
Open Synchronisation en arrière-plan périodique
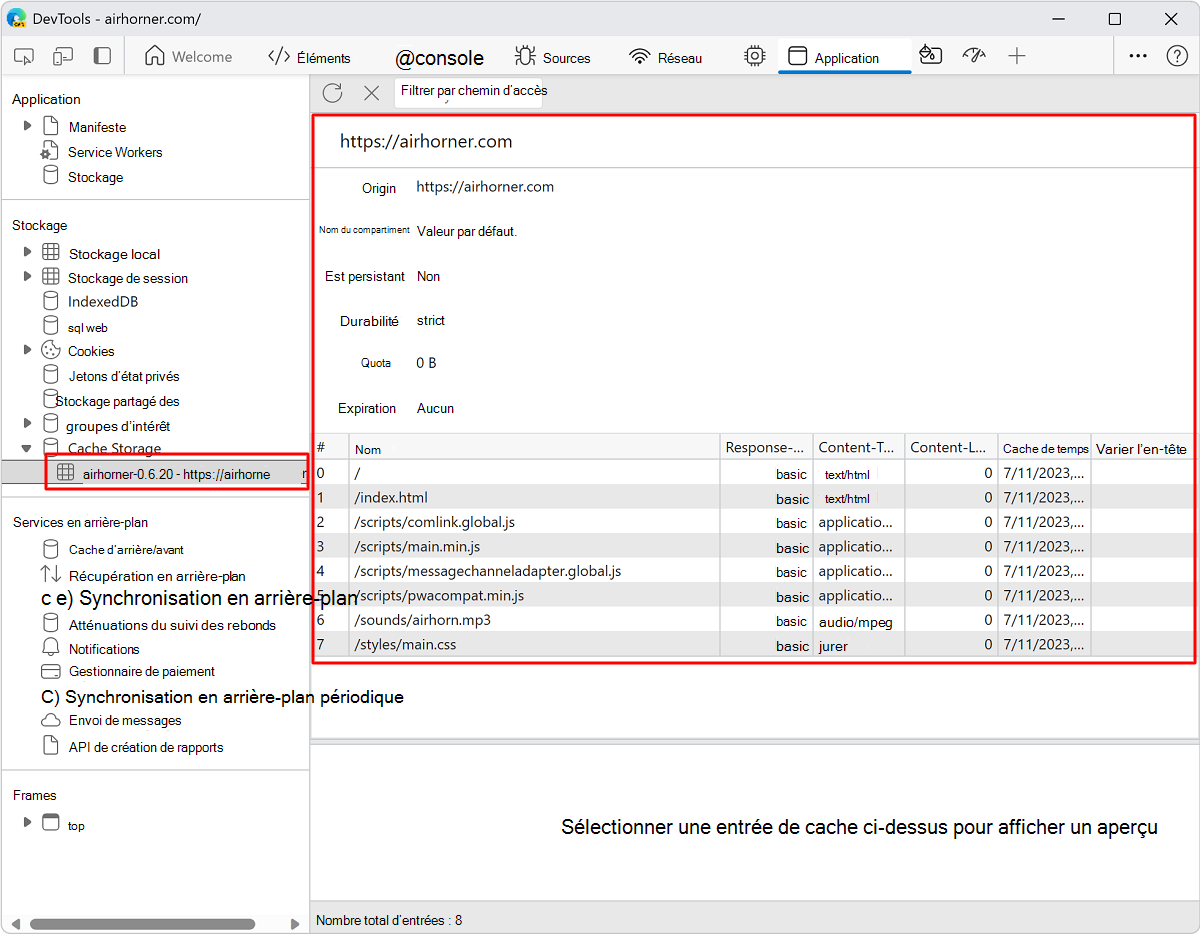222,696
